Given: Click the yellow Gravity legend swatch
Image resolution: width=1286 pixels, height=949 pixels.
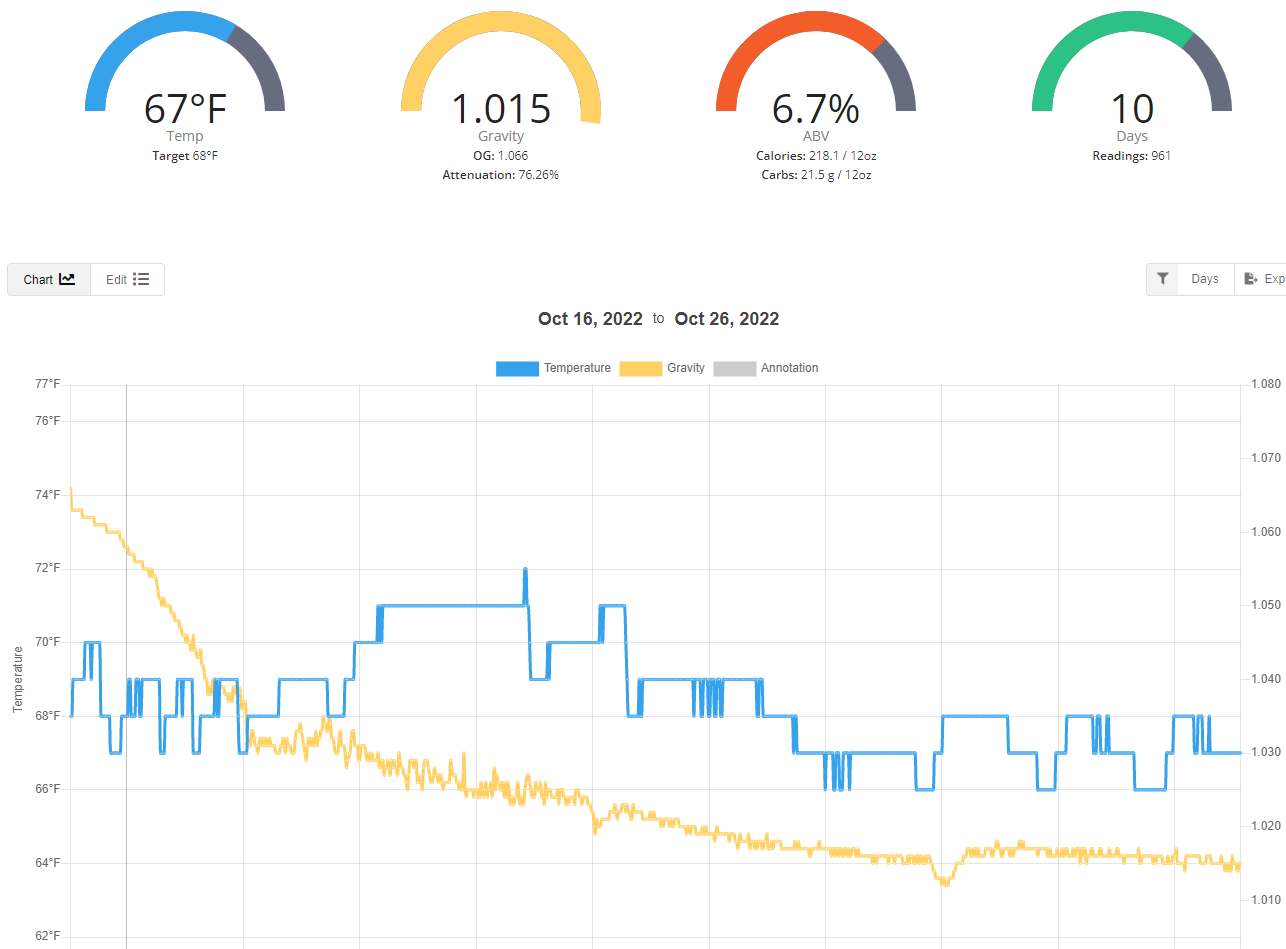Looking at the screenshot, I should click(x=641, y=368).
